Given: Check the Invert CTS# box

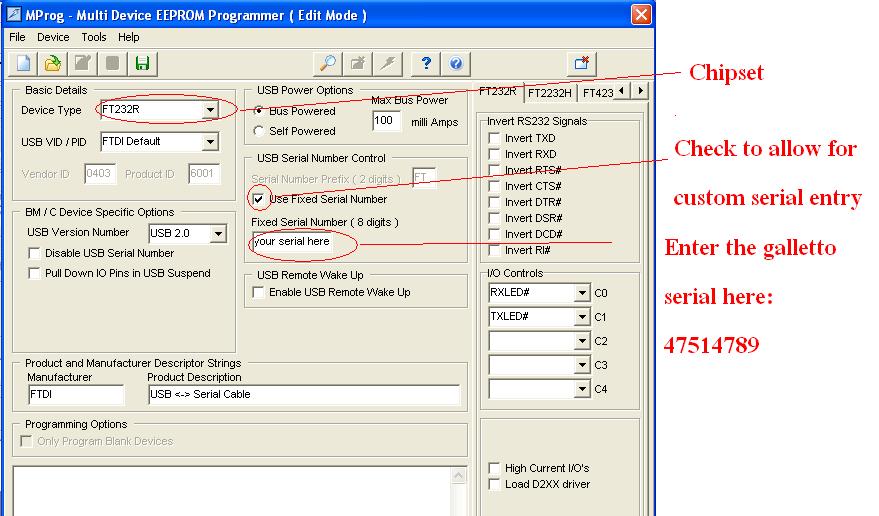Looking at the screenshot, I should 494,186.
